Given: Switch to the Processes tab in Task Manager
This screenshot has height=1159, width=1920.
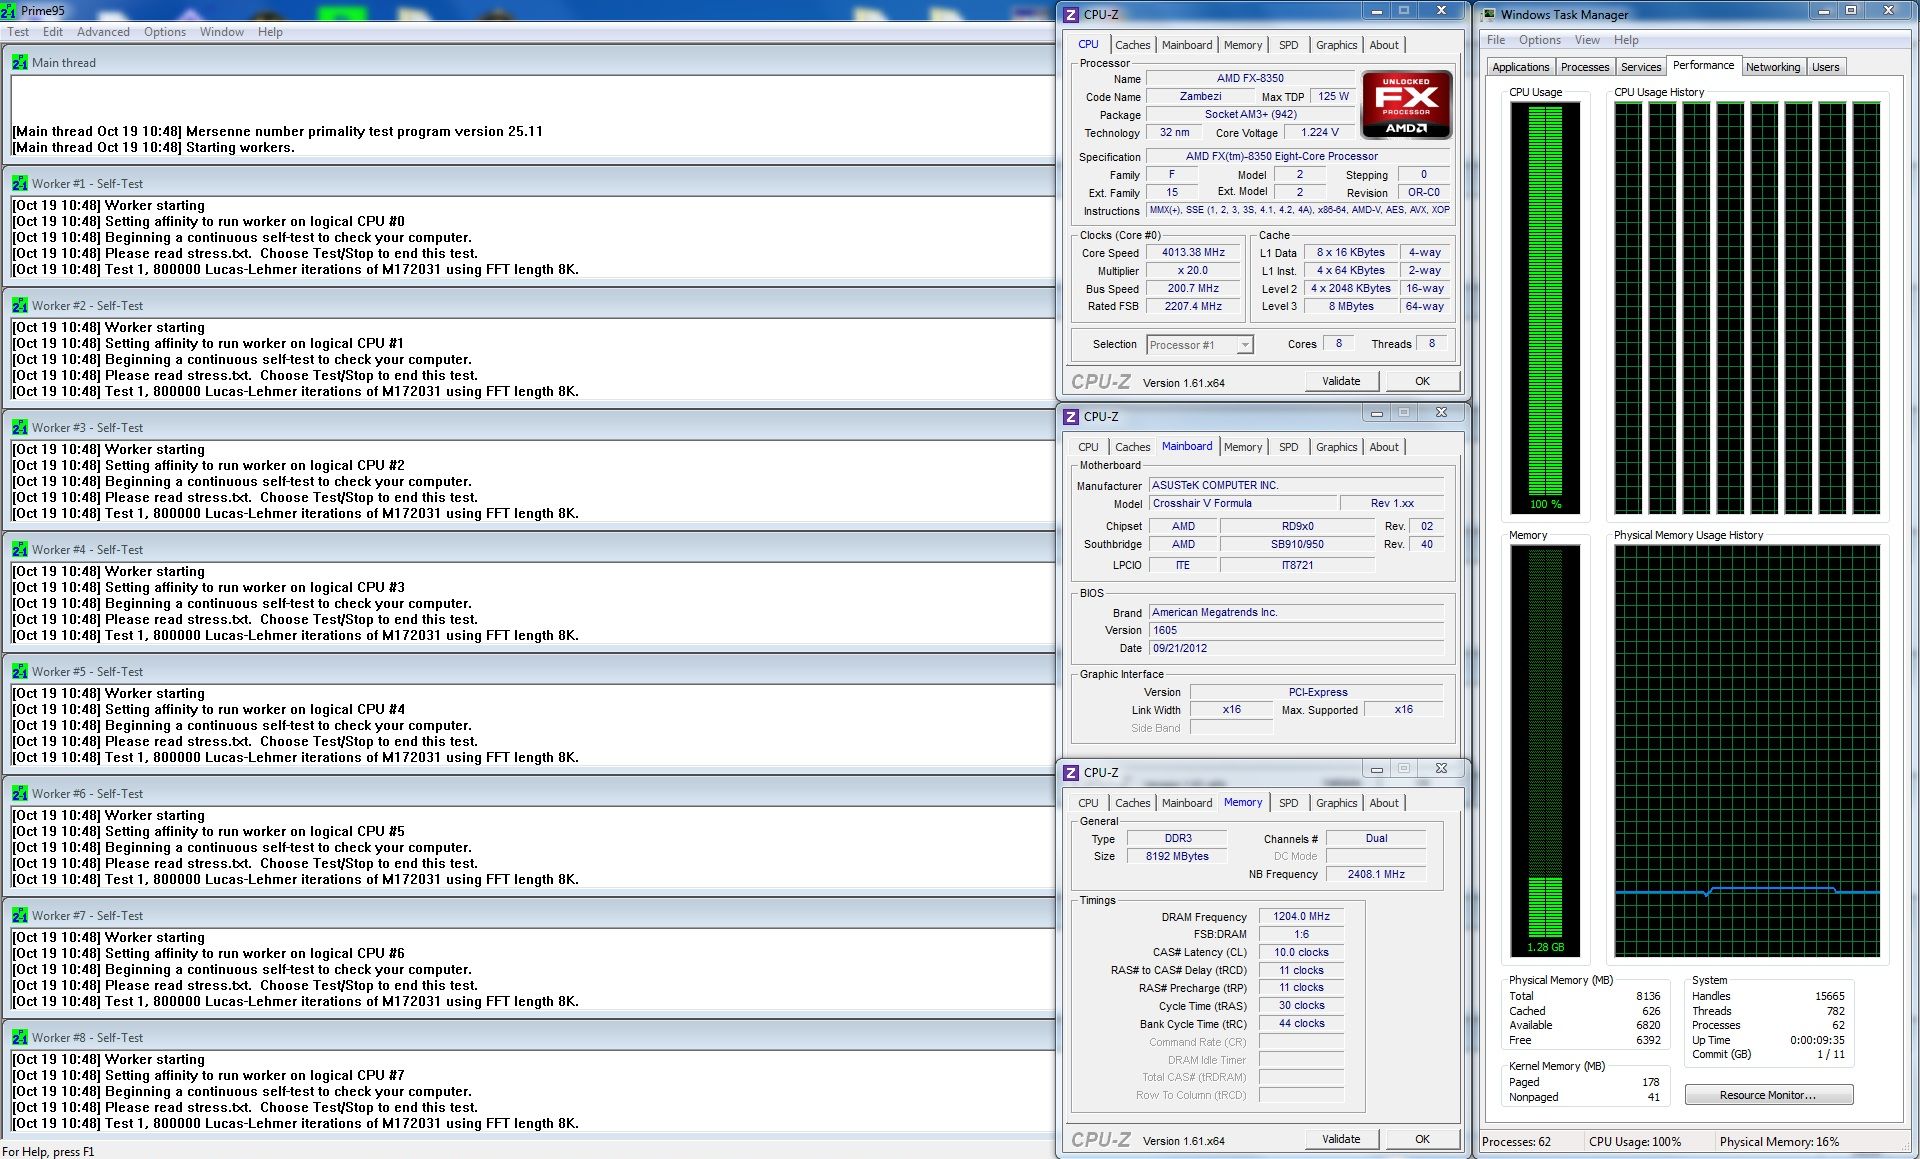Looking at the screenshot, I should [1584, 67].
